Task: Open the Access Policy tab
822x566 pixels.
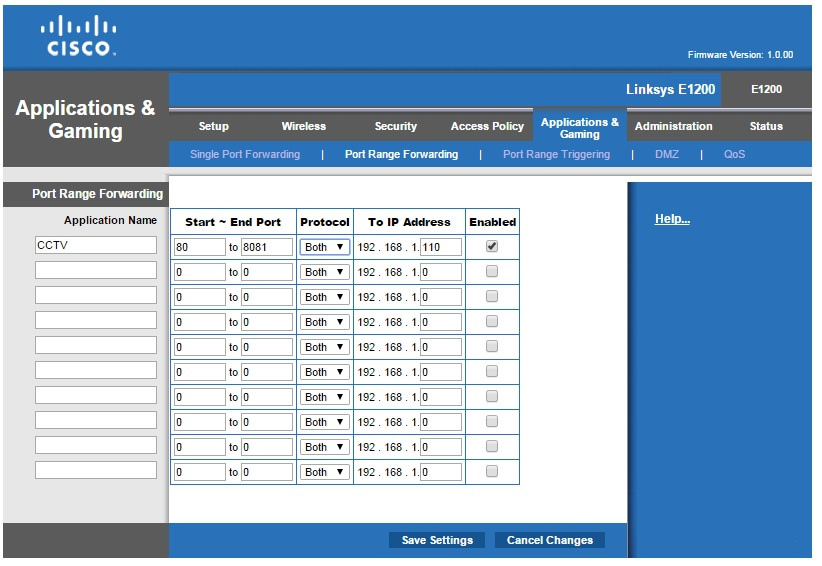Action: coord(487,126)
